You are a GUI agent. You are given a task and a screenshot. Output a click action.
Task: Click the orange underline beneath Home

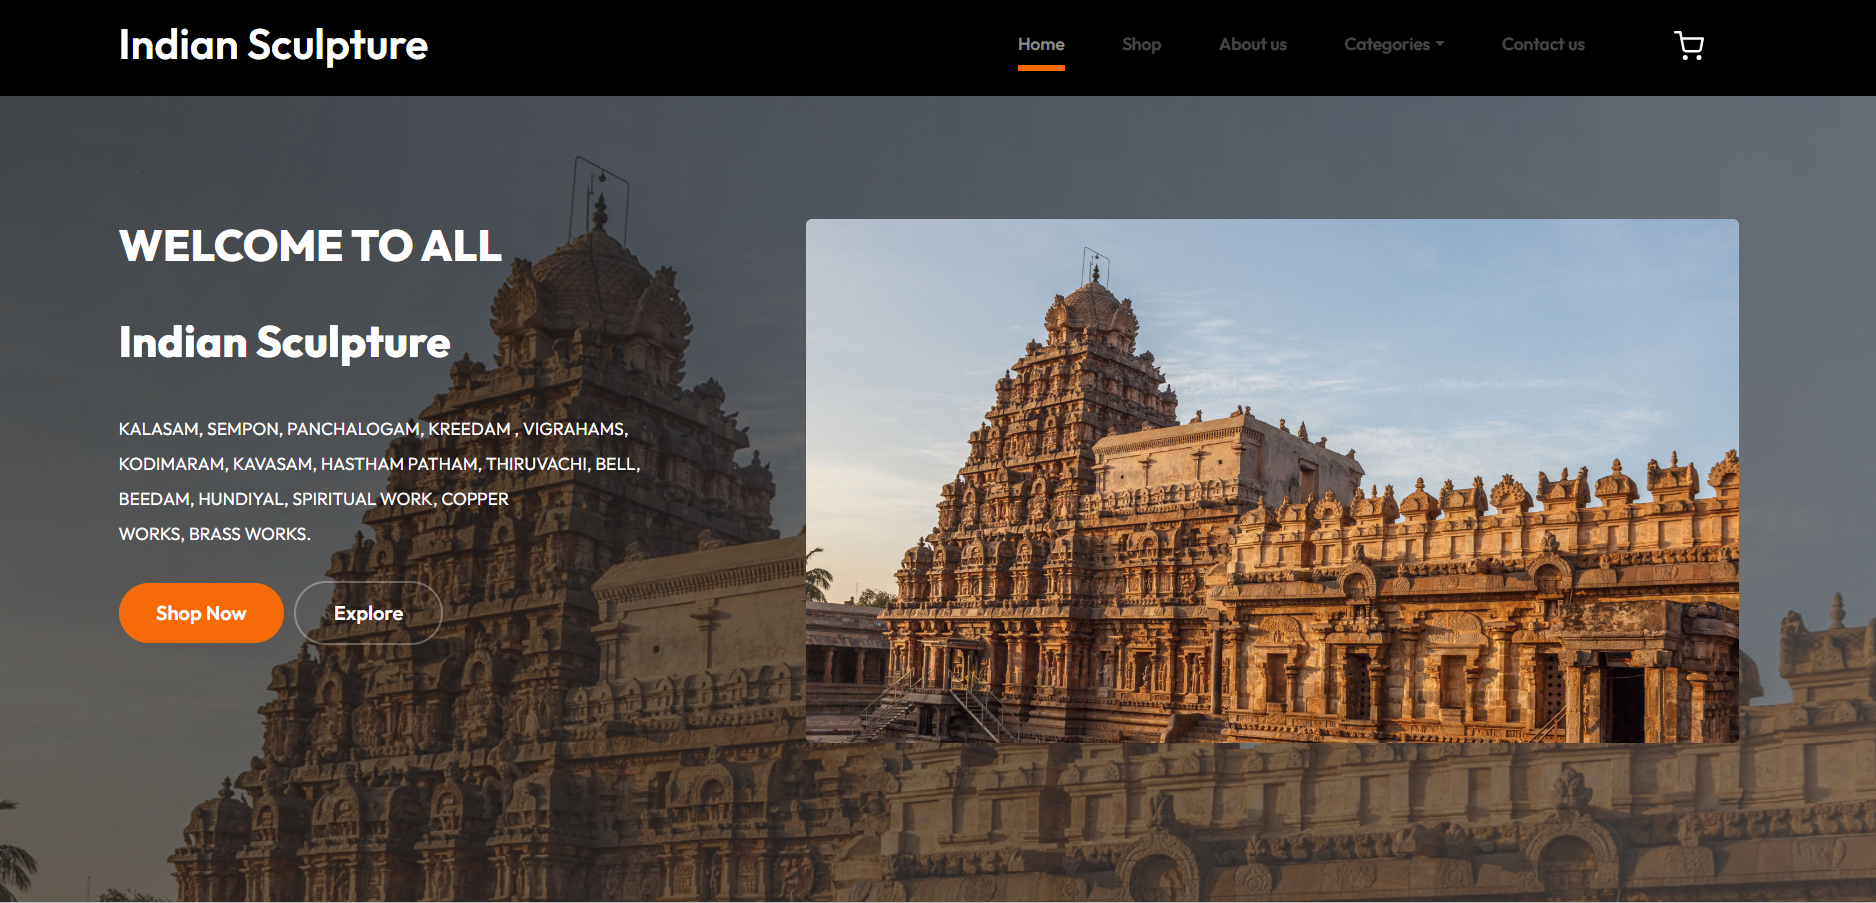click(x=1040, y=68)
